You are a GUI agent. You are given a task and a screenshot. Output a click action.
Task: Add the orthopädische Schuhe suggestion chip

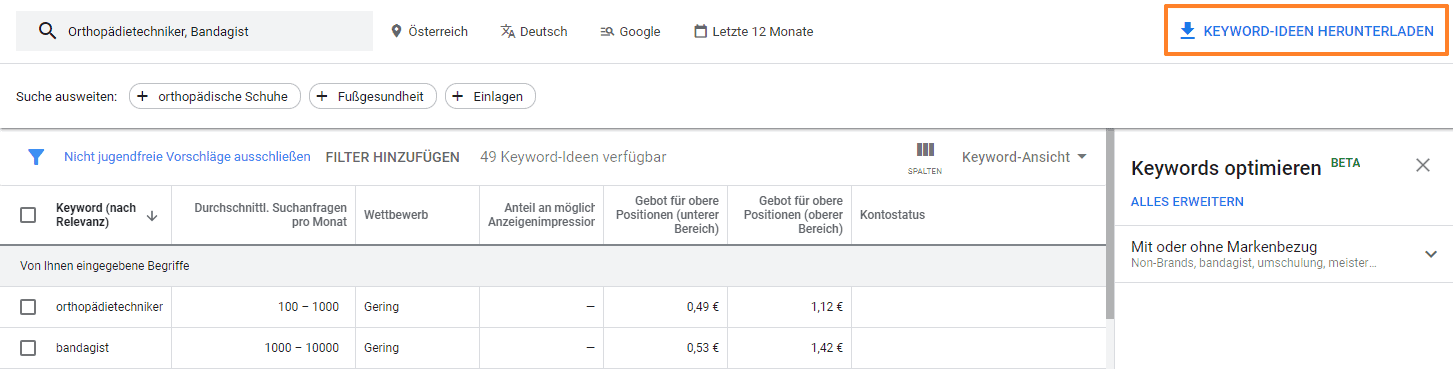[x=215, y=96]
